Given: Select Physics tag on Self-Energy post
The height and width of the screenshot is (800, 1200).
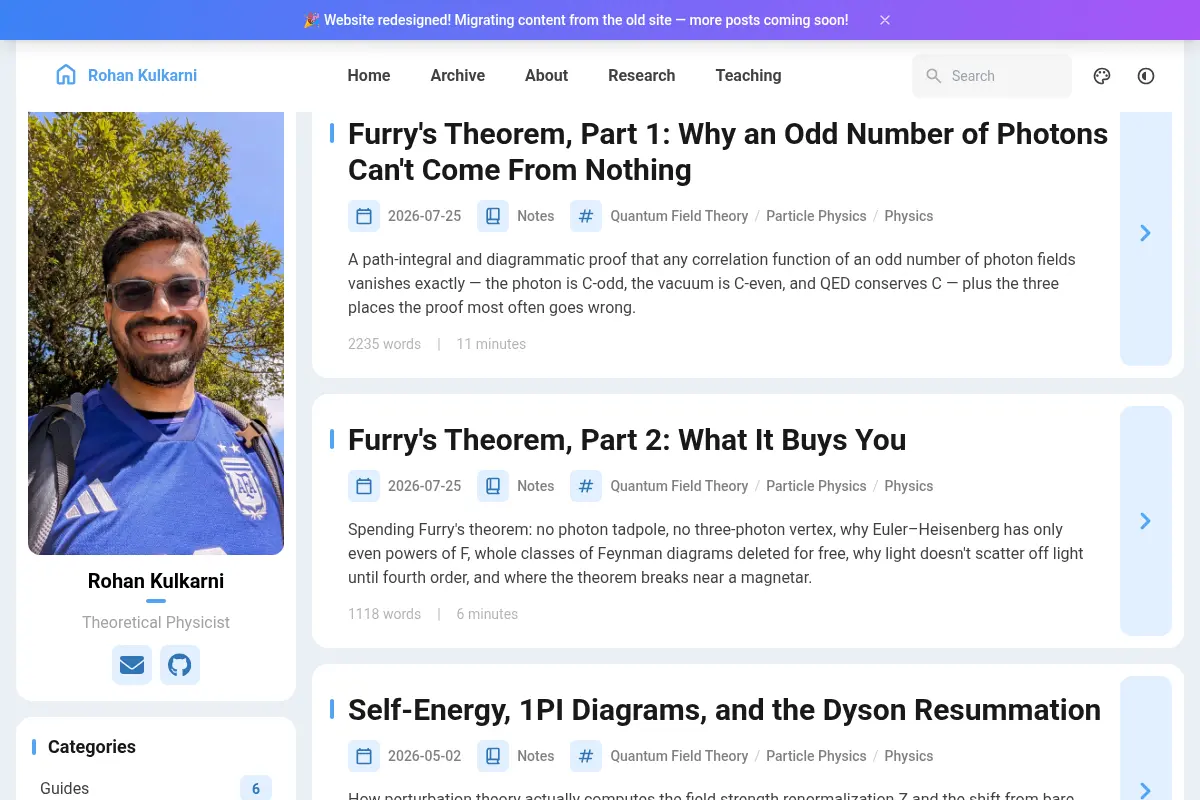Looking at the screenshot, I should pos(909,756).
